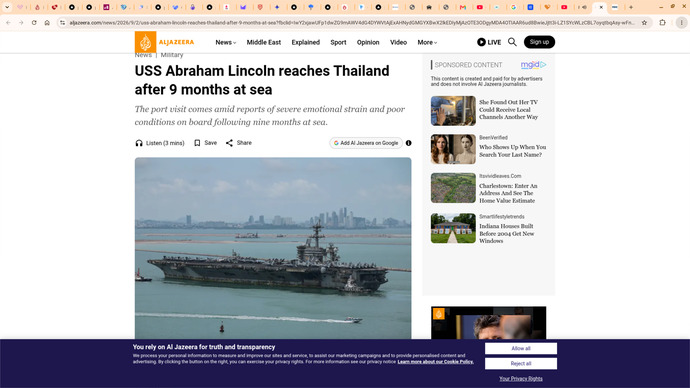Open the Video section

coord(398,42)
